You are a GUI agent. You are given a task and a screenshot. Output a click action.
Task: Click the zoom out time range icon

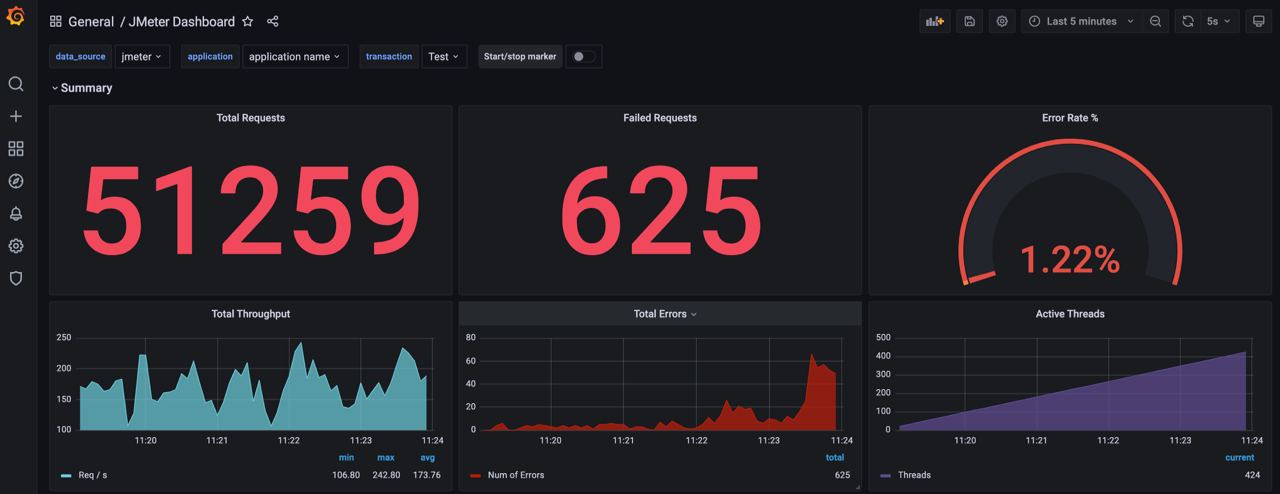[x=1155, y=21]
